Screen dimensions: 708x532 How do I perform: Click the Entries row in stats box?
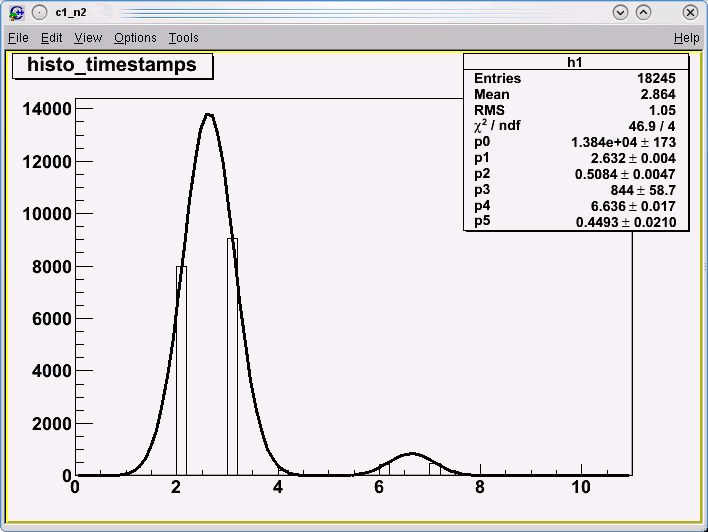coord(576,78)
